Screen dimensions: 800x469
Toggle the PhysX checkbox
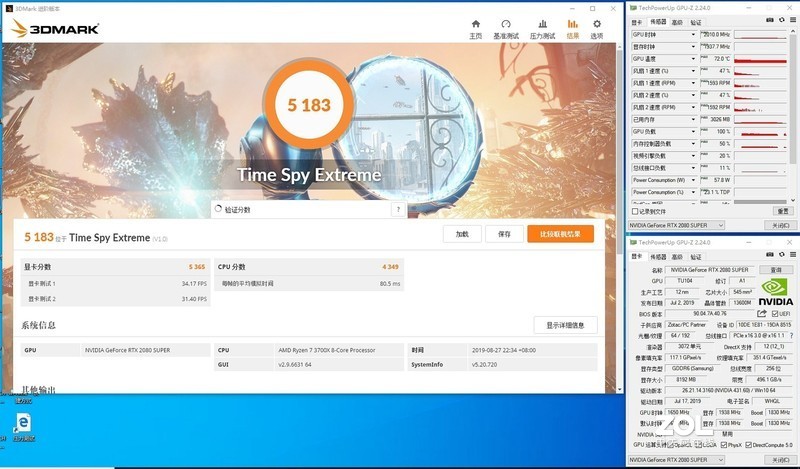coord(723,445)
